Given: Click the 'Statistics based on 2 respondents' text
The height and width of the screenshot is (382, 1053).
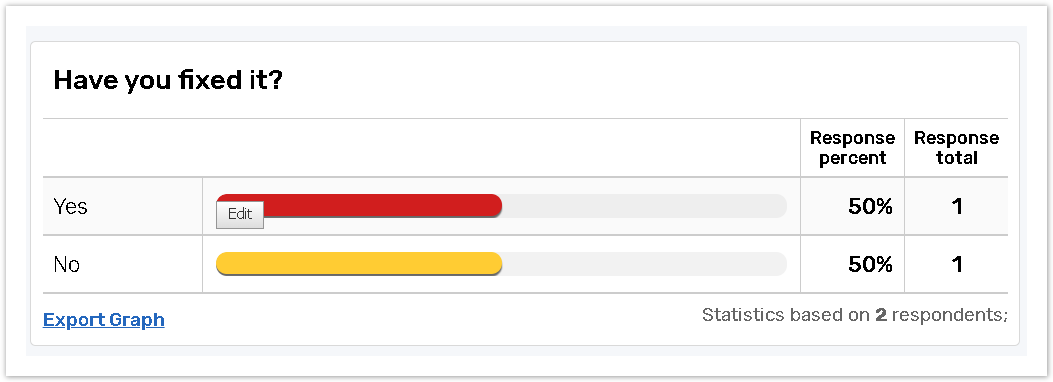Looking at the screenshot, I should pyautogui.click(x=855, y=314).
